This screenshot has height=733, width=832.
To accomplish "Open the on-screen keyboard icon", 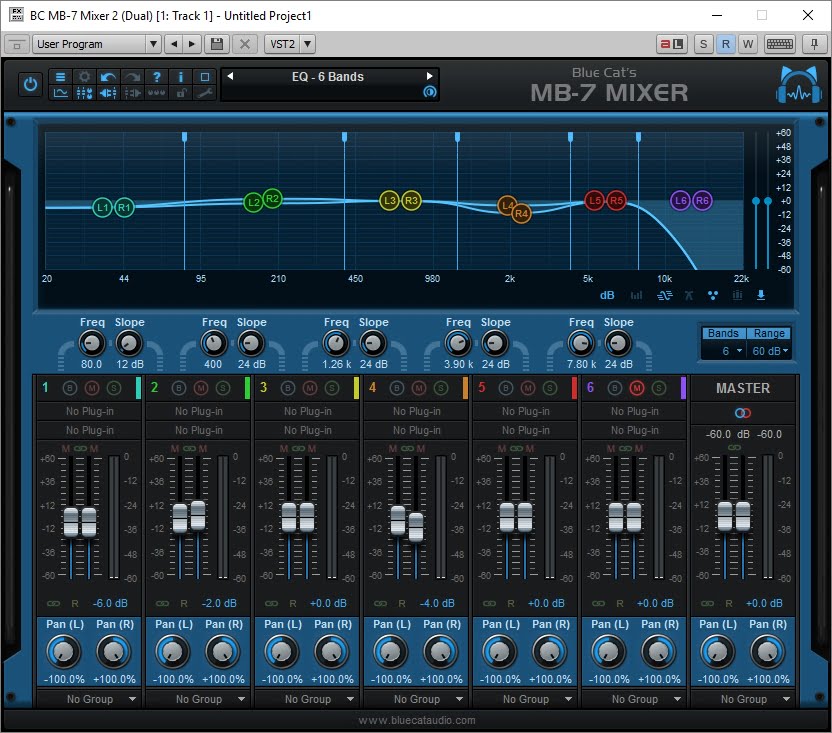I will pyautogui.click(x=780, y=44).
